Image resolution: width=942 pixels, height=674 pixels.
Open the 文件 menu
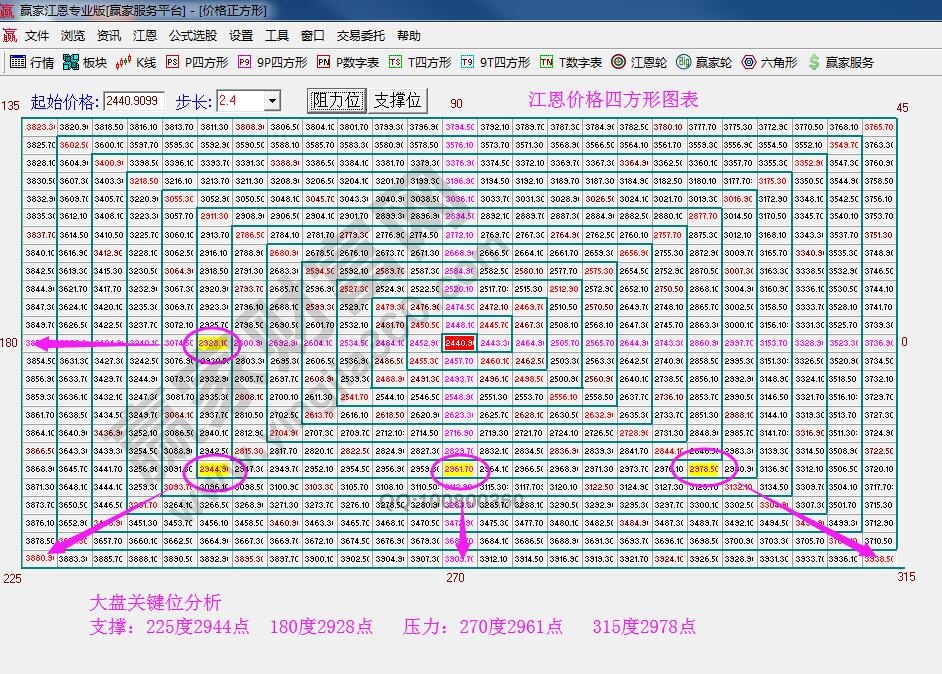36,34
